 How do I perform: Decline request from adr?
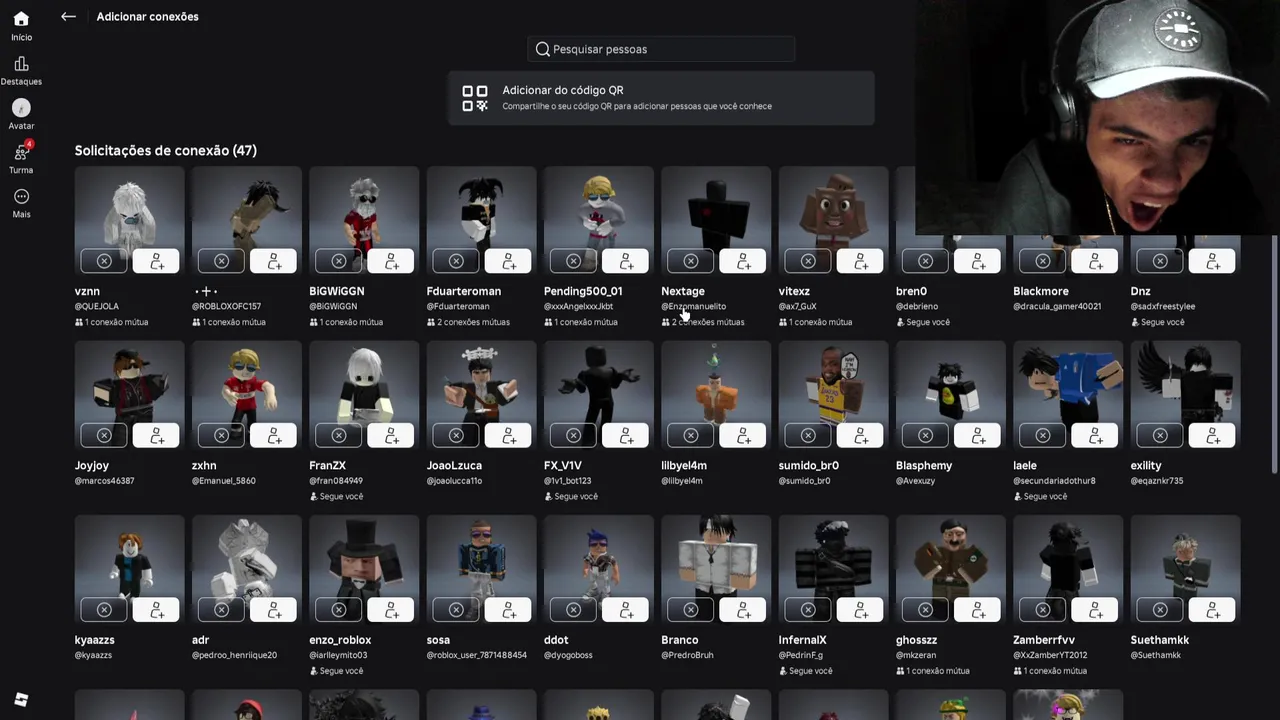(221, 609)
